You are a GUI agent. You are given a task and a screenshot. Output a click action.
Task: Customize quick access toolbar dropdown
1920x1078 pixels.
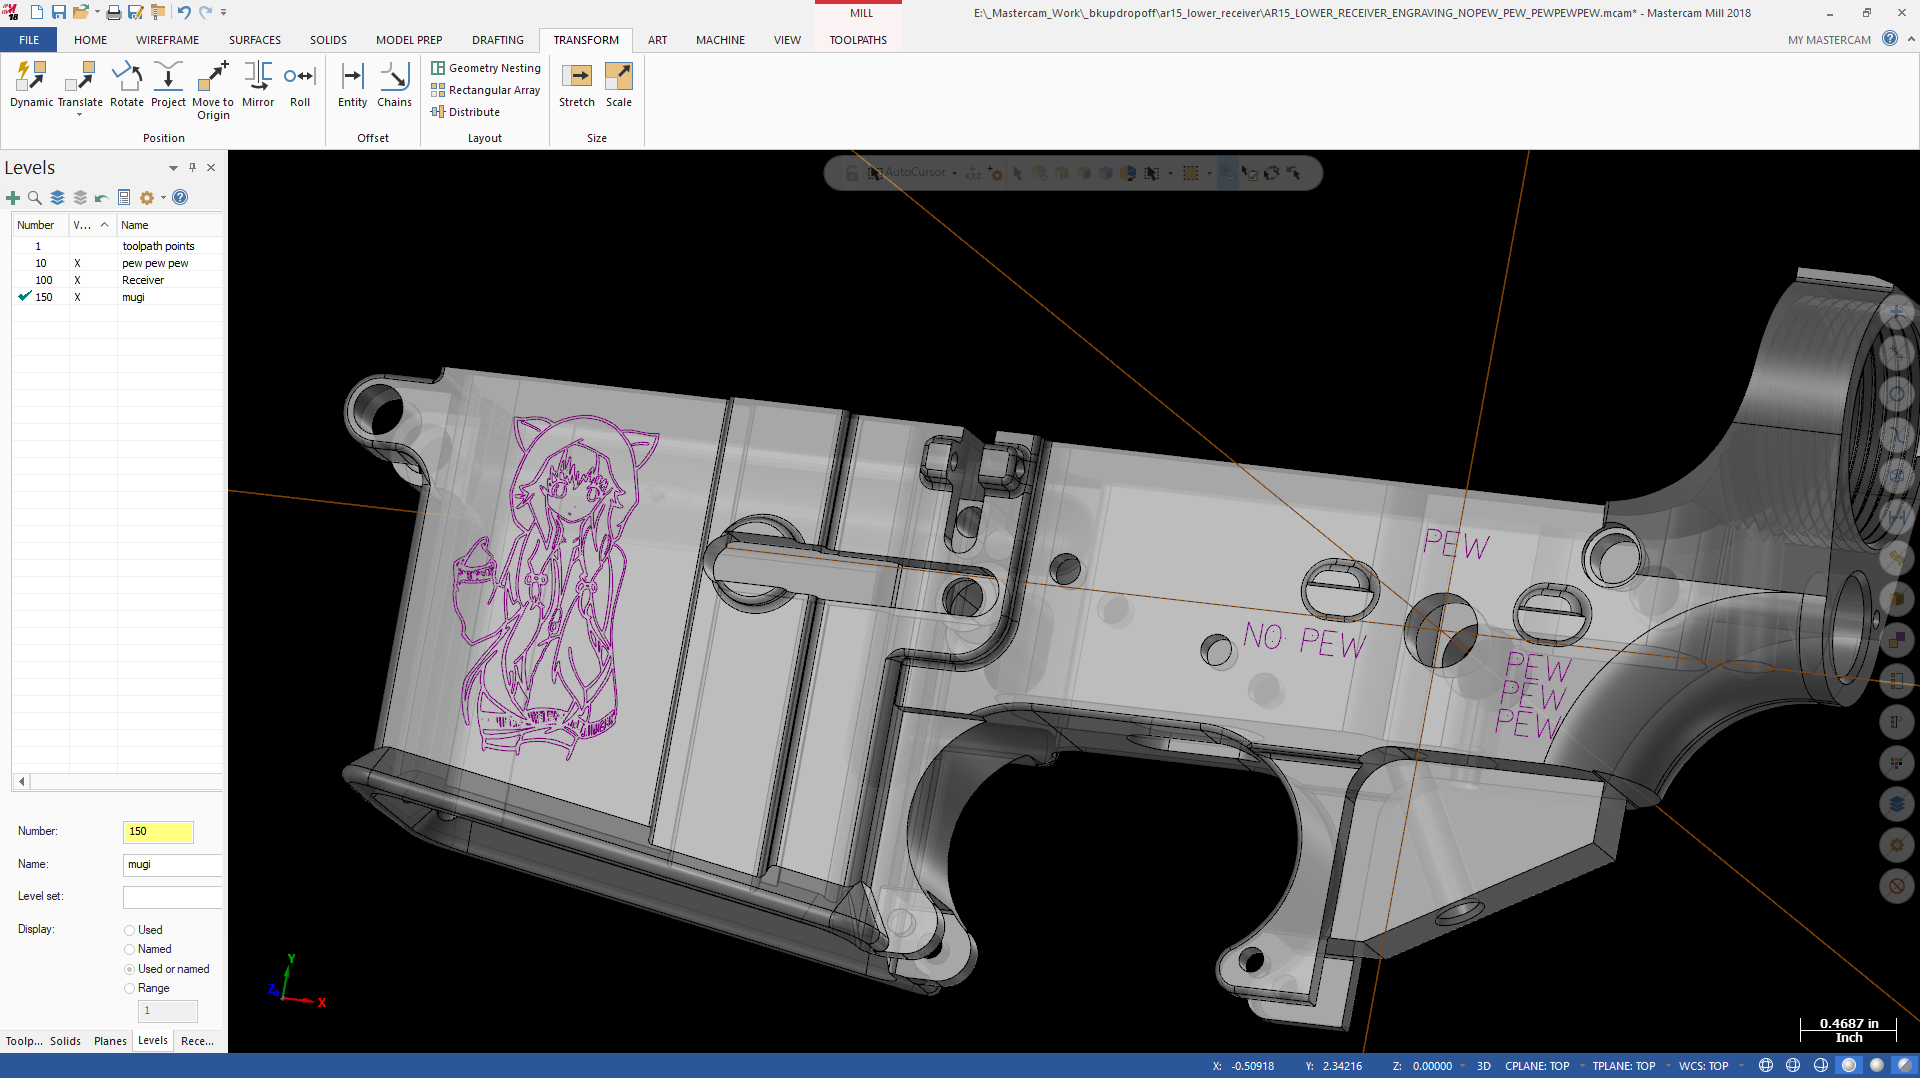[223, 12]
